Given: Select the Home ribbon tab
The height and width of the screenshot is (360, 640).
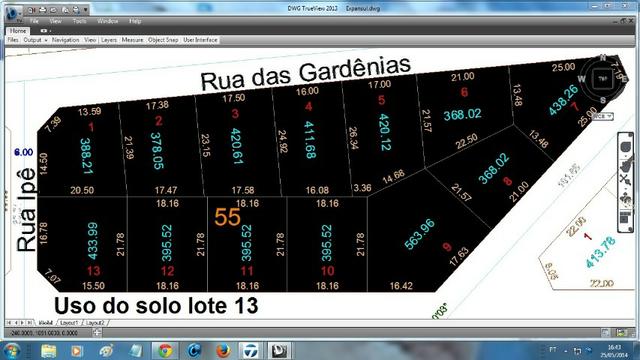Looking at the screenshot, I should click(x=18, y=31).
